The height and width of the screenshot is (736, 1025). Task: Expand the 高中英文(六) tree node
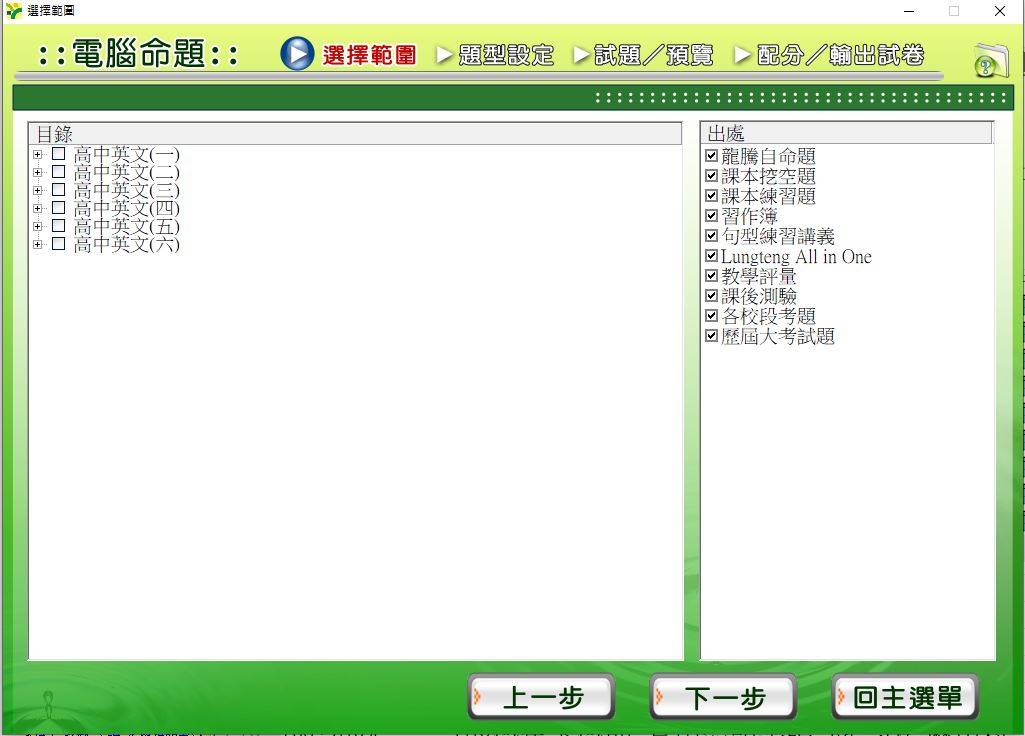tap(38, 244)
